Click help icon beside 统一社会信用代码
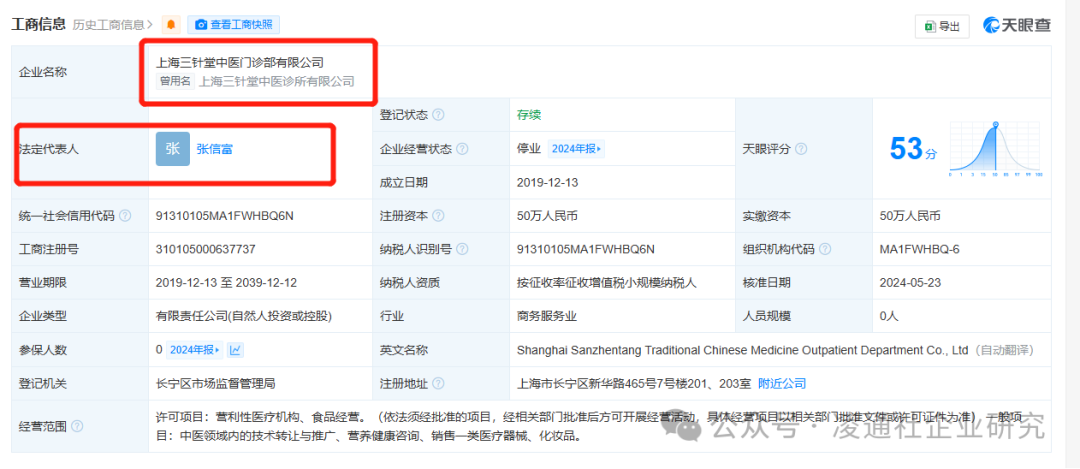The height and width of the screenshot is (469, 1080). [x=125, y=216]
